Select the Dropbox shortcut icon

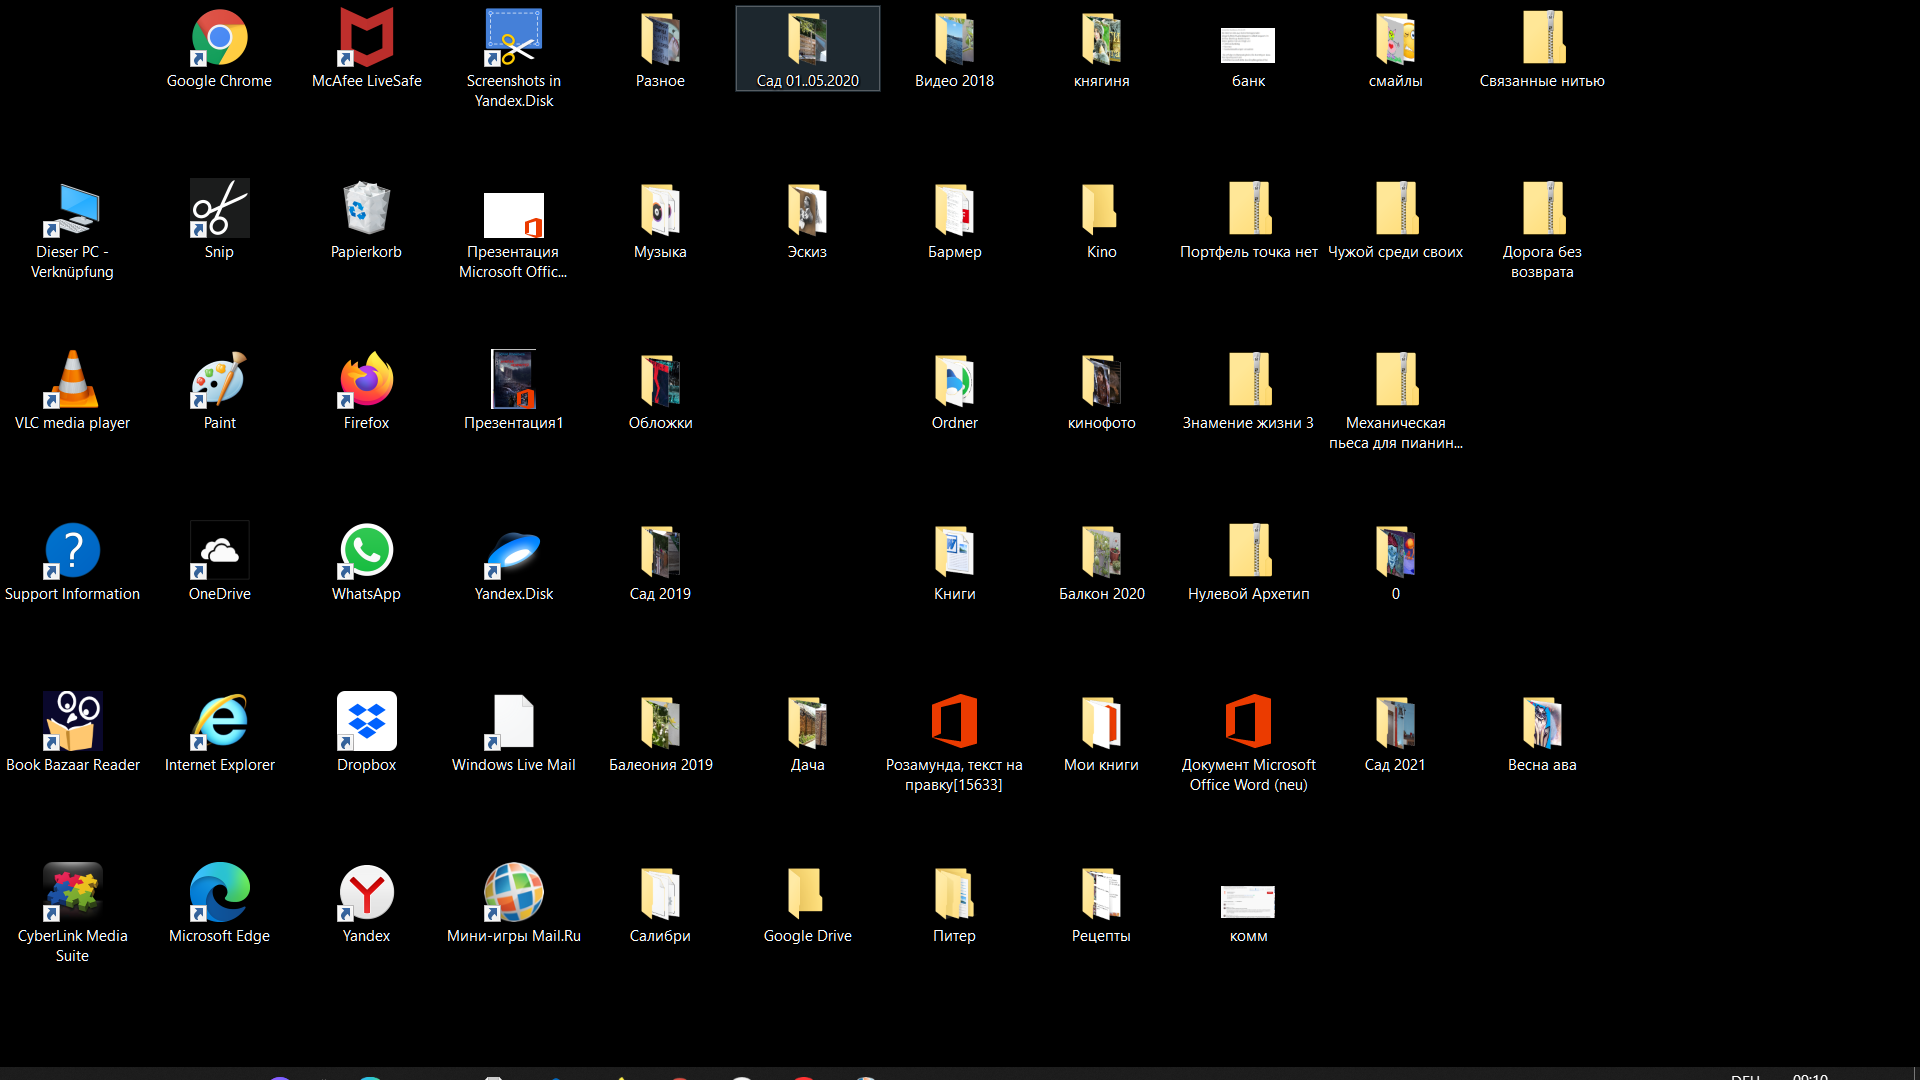(x=366, y=722)
